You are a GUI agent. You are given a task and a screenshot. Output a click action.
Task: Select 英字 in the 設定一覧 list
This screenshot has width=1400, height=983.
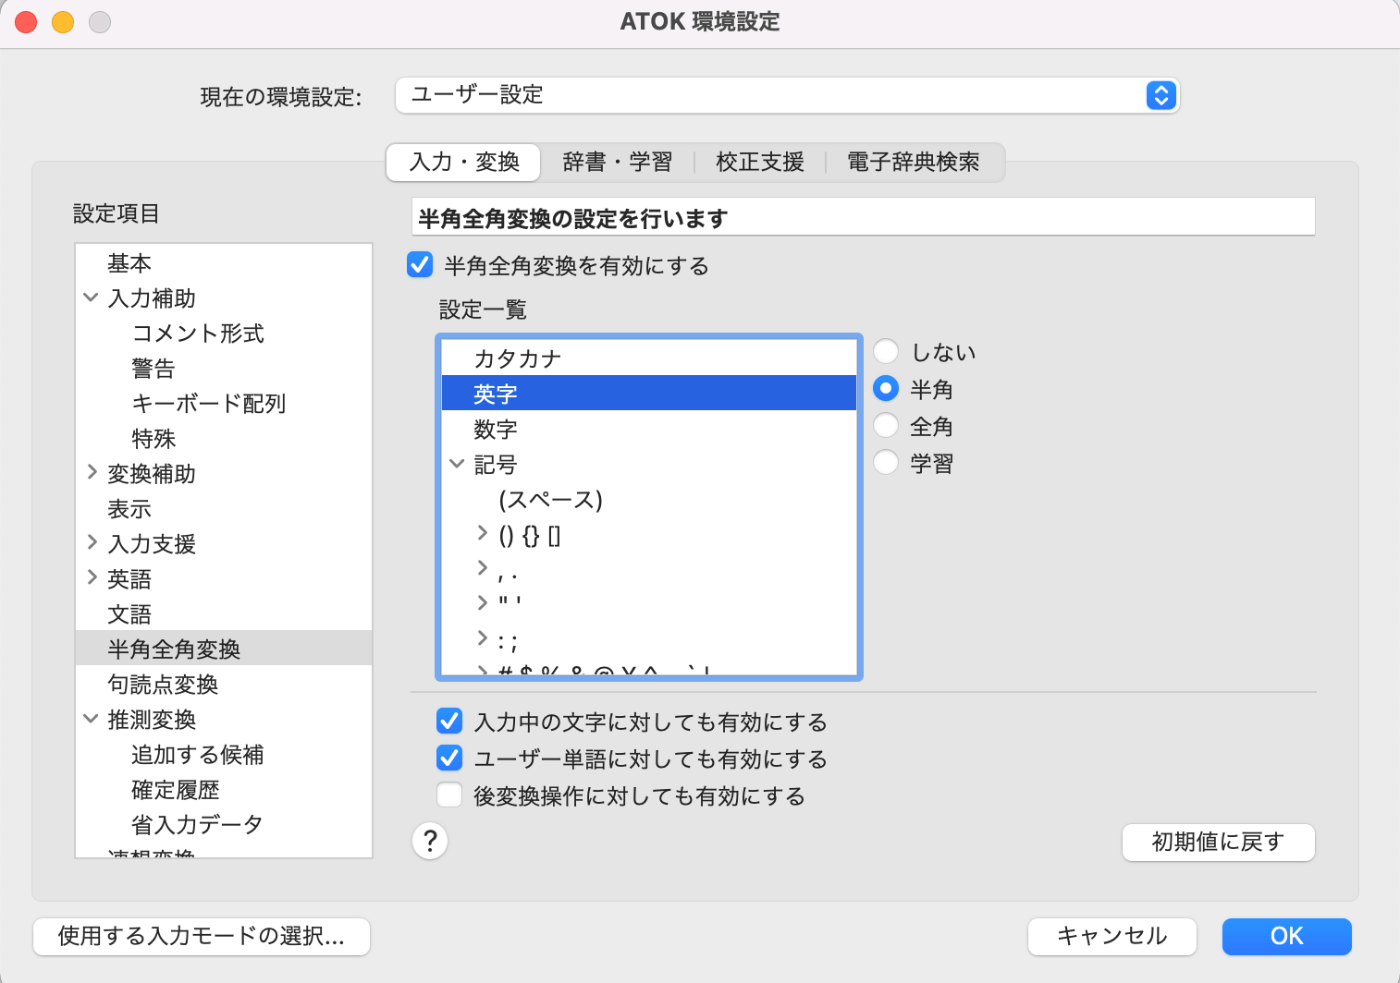649,393
